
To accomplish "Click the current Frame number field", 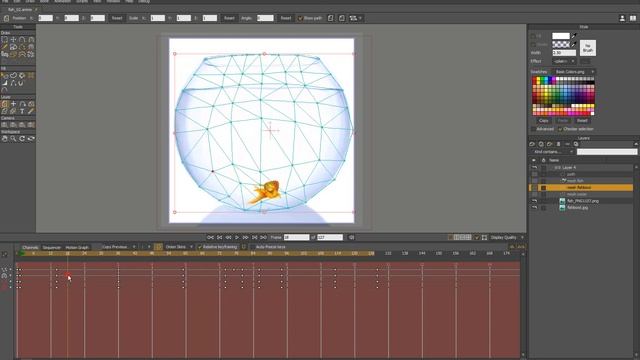I will click(296, 237).
